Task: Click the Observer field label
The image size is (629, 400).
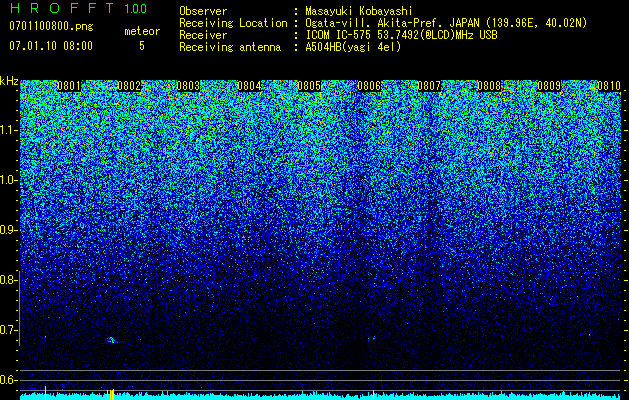Action: (203, 11)
